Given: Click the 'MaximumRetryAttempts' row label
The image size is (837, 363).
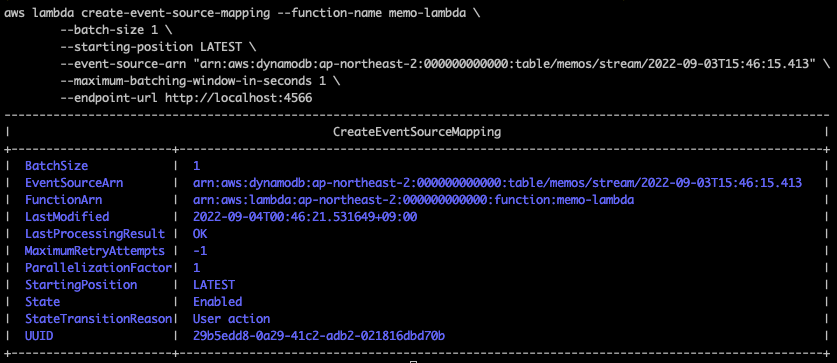Looking at the screenshot, I should click(x=94, y=250).
